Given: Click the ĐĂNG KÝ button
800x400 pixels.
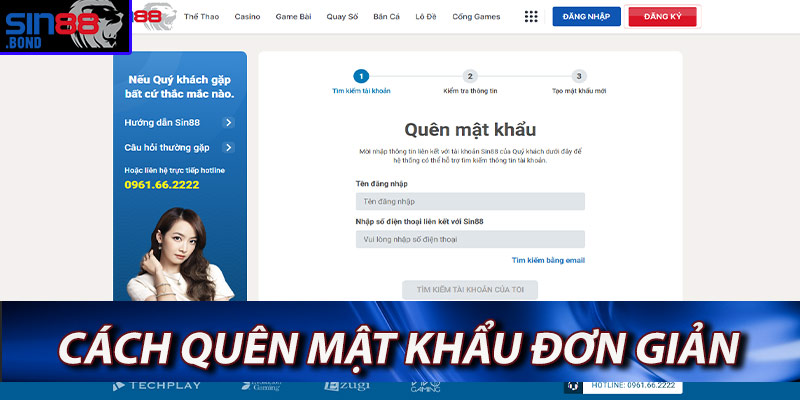Looking at the screenshot, I should point(662,16).
